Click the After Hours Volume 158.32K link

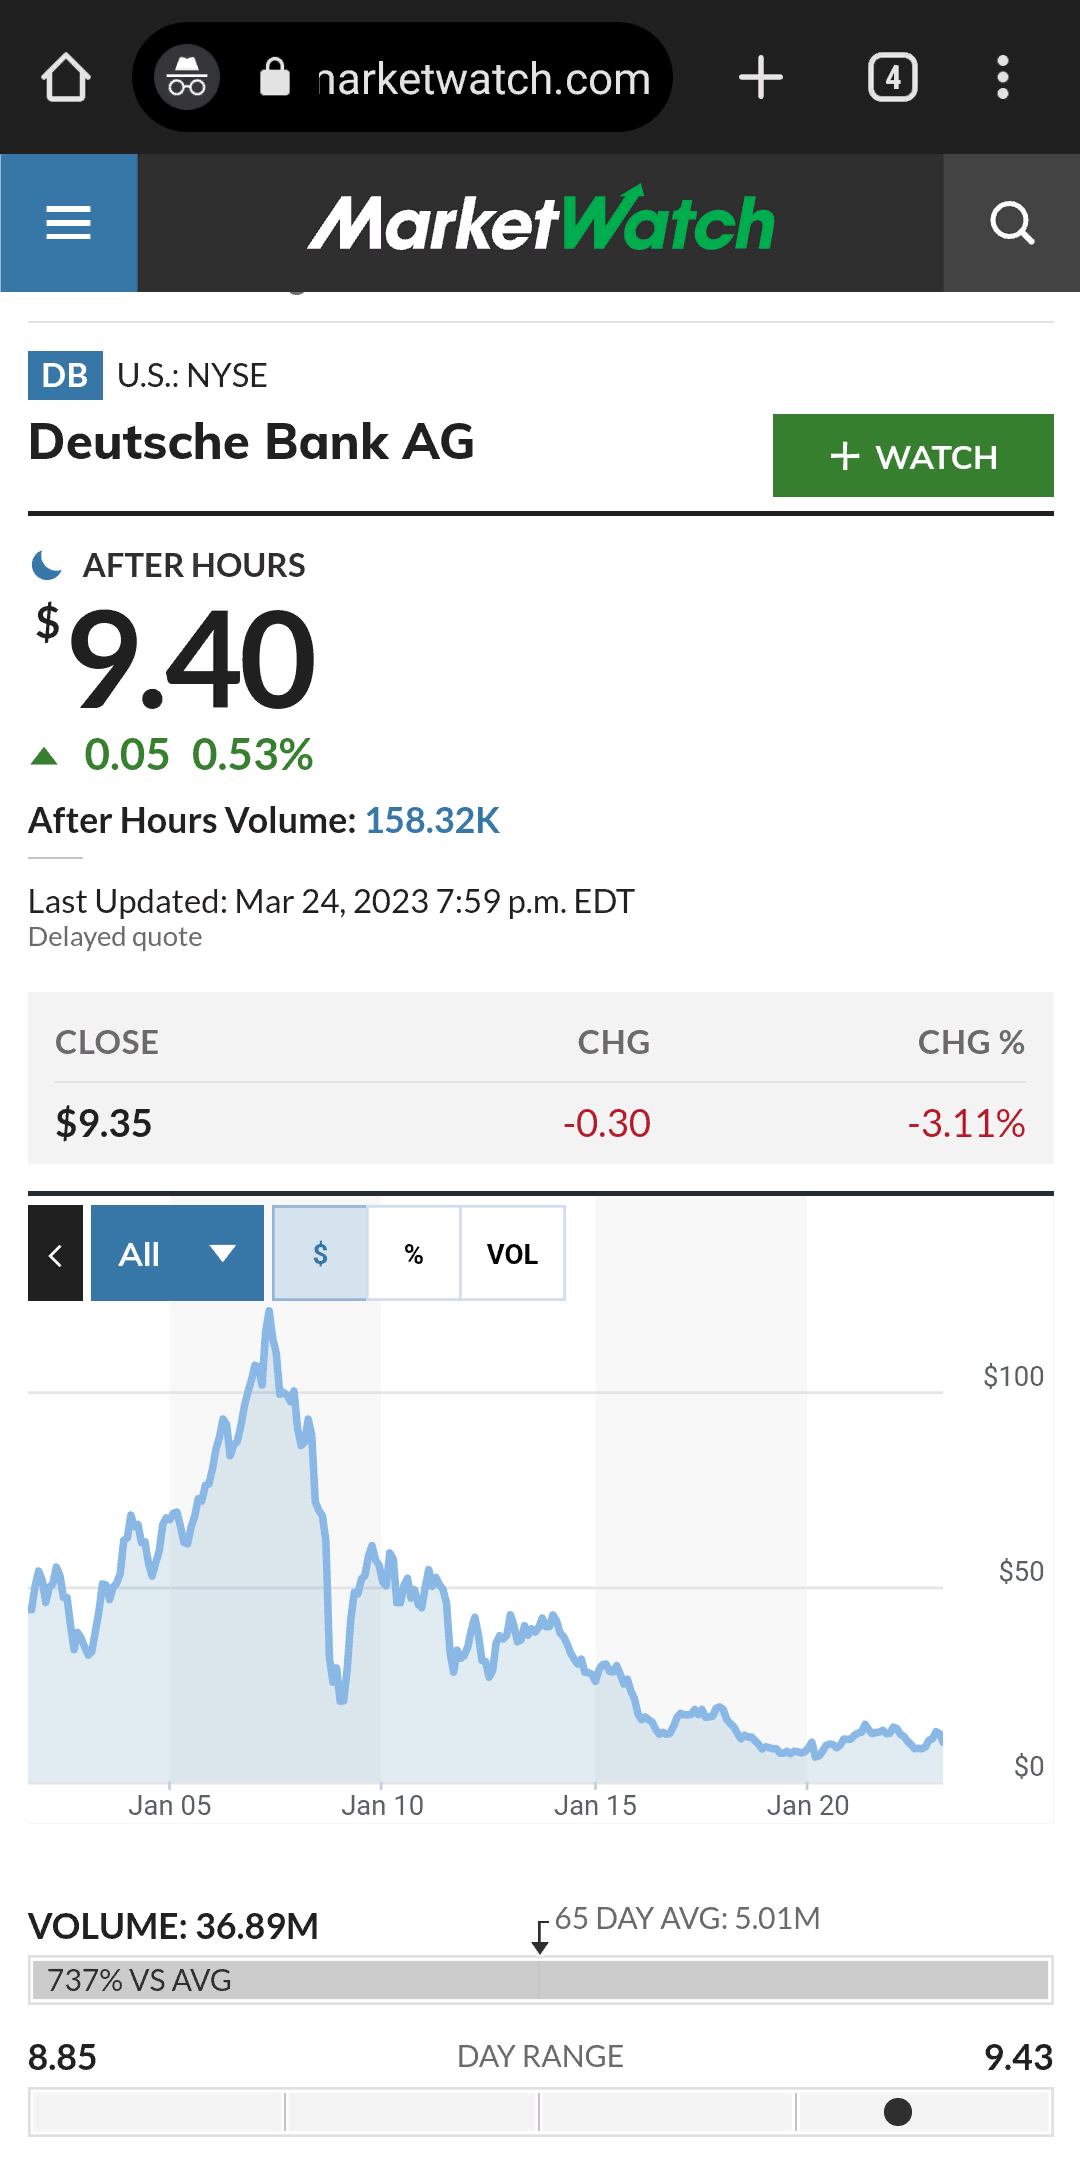pyautogui.click(x=432, y=820)
